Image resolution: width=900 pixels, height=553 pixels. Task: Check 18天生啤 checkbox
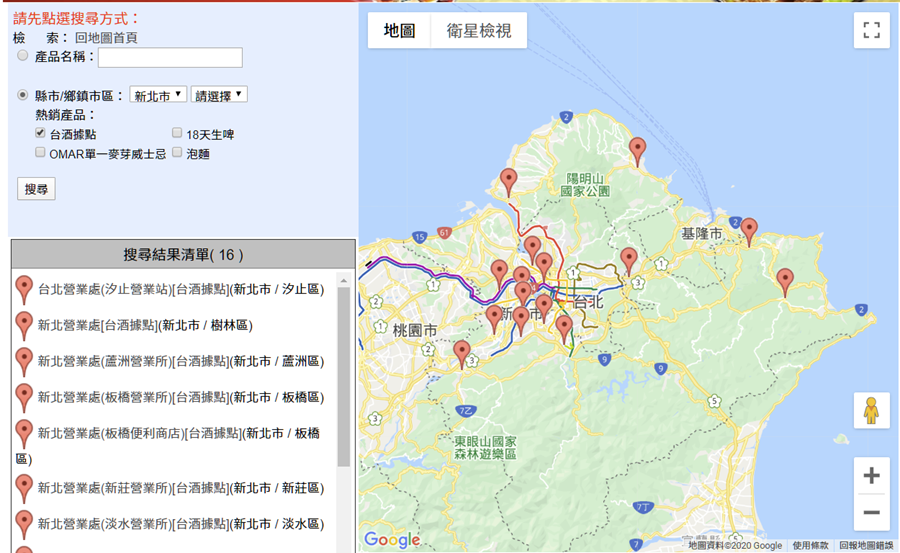tap(177, 133)
